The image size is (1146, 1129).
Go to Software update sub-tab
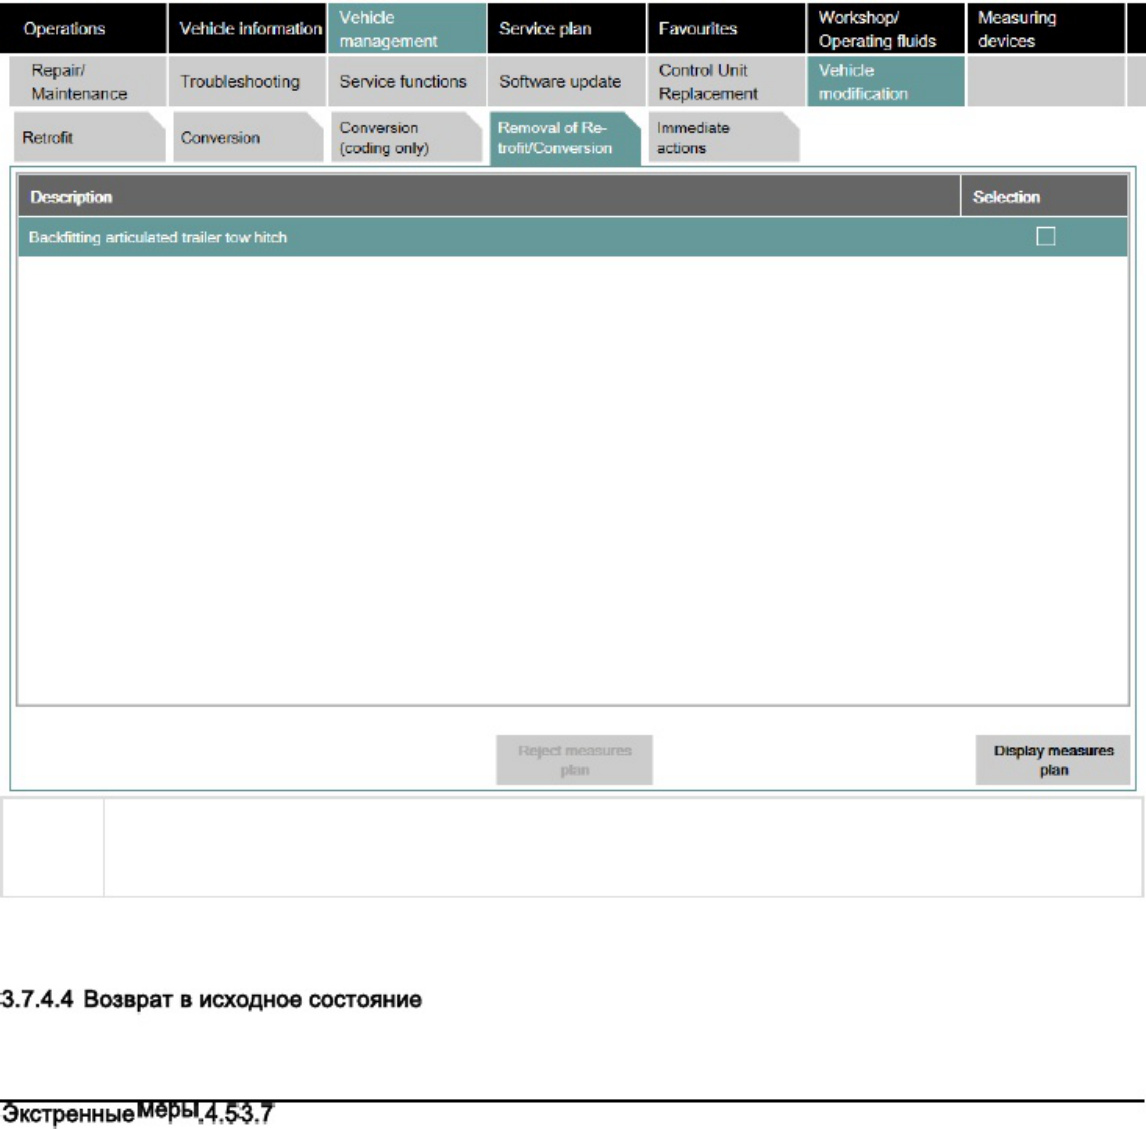(x=566, y=82)
